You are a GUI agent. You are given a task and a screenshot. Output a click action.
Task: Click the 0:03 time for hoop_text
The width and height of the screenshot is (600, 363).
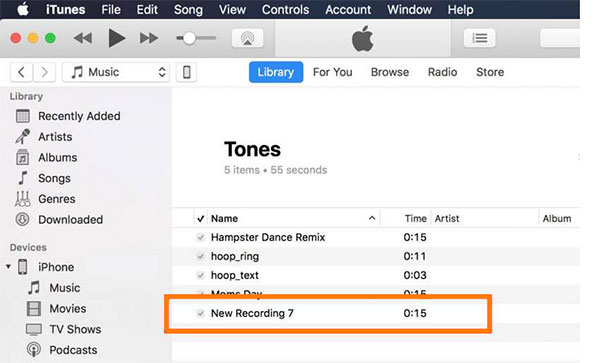415,275
